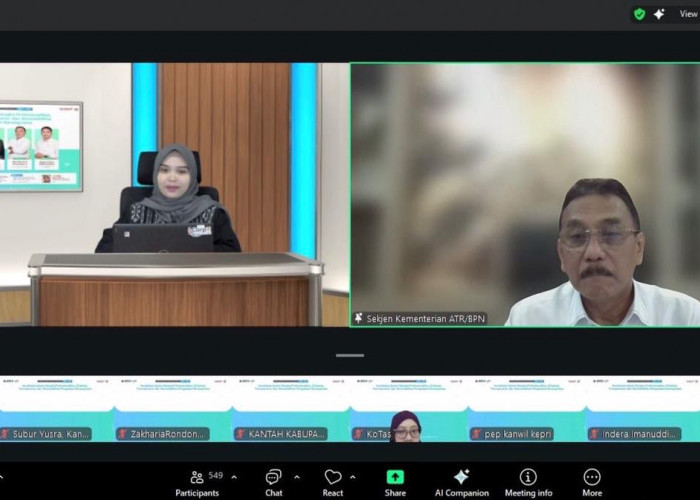Screen dimensions: 700x500
Task: Click muted mic icon on KANTAH KABUPA tile
Action: point(241,434)
